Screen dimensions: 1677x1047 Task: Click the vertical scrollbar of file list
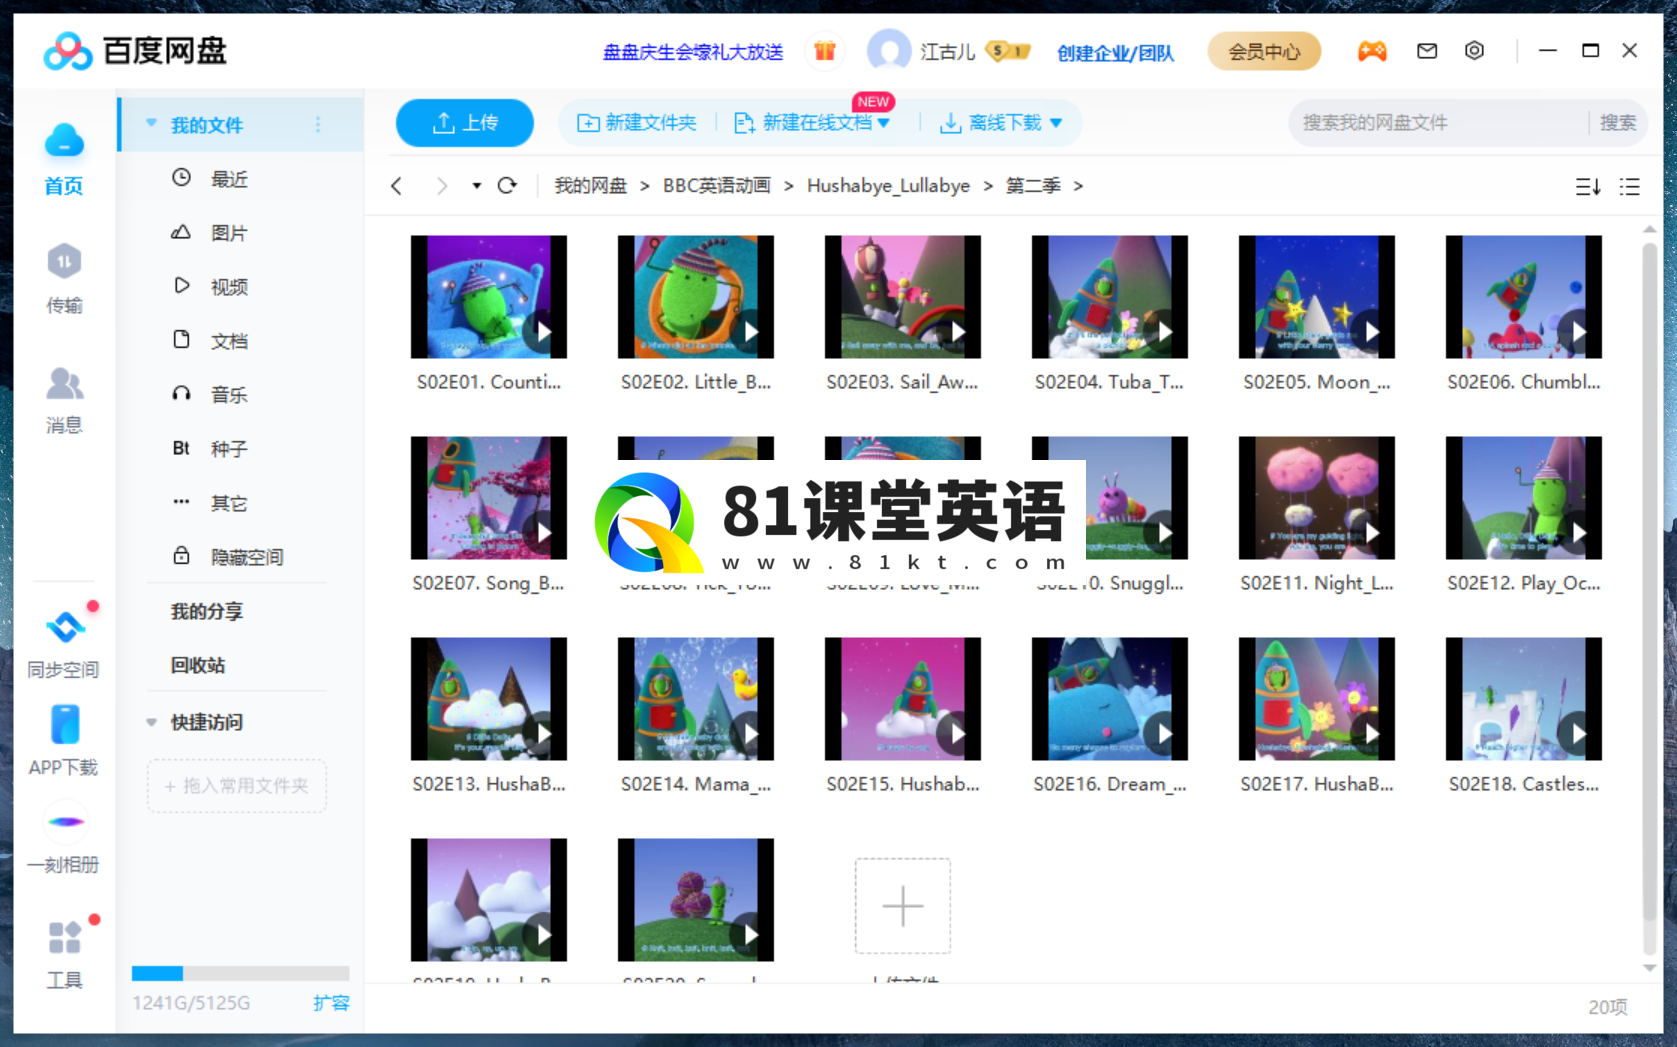point(1649,583)
